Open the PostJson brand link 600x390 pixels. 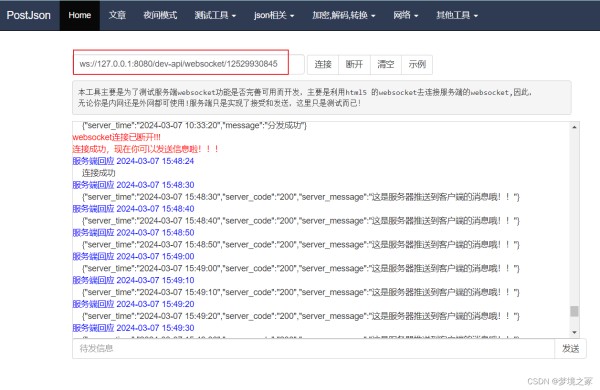pos(29,15)
